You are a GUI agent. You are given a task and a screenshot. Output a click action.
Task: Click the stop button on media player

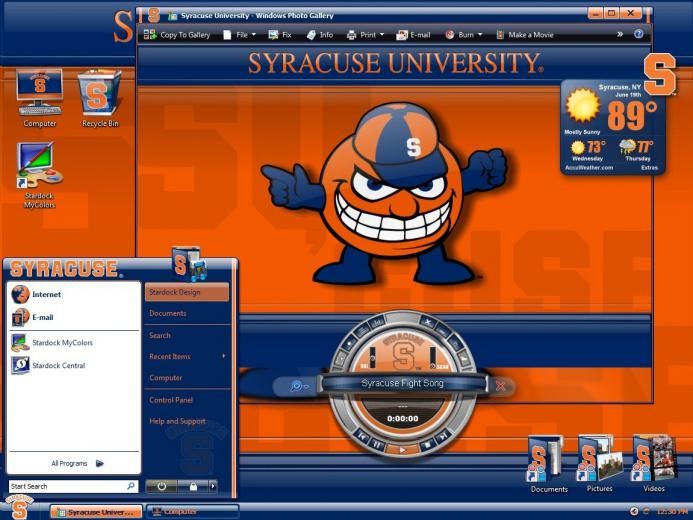coord(426,444)
